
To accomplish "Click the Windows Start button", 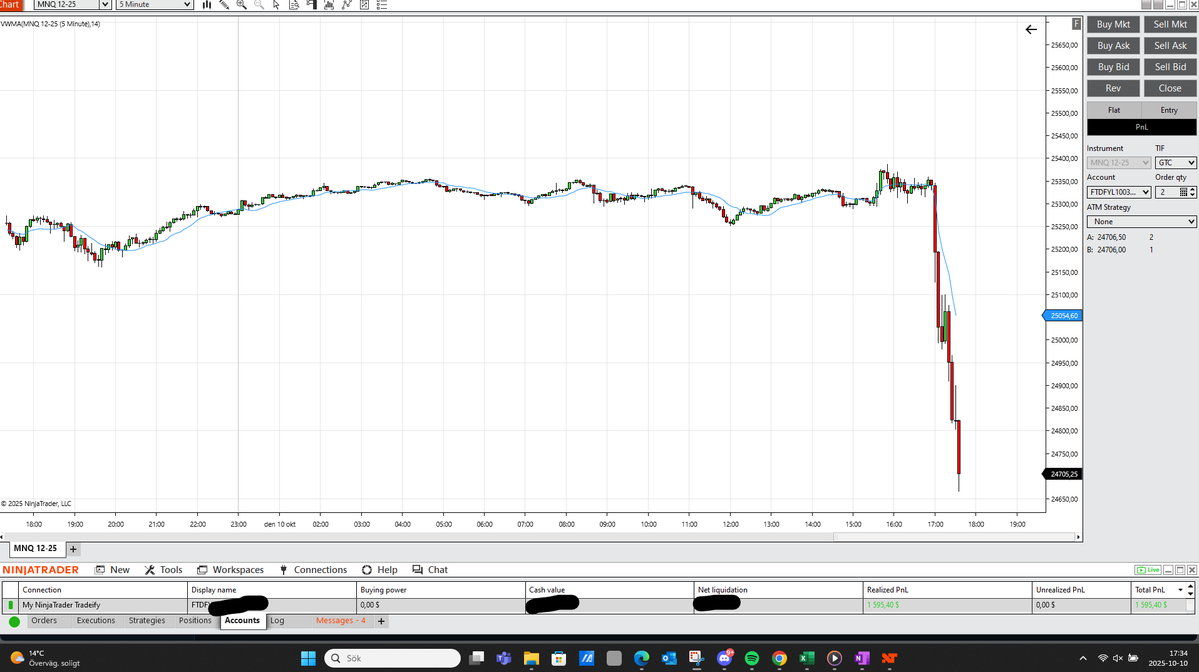I will tap(308, 658).
